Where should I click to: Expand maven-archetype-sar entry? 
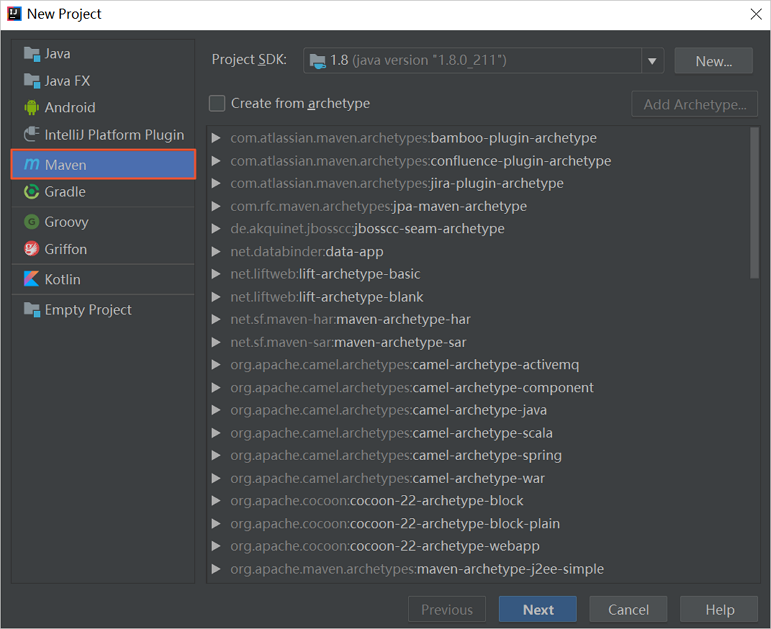click(216, 342)
